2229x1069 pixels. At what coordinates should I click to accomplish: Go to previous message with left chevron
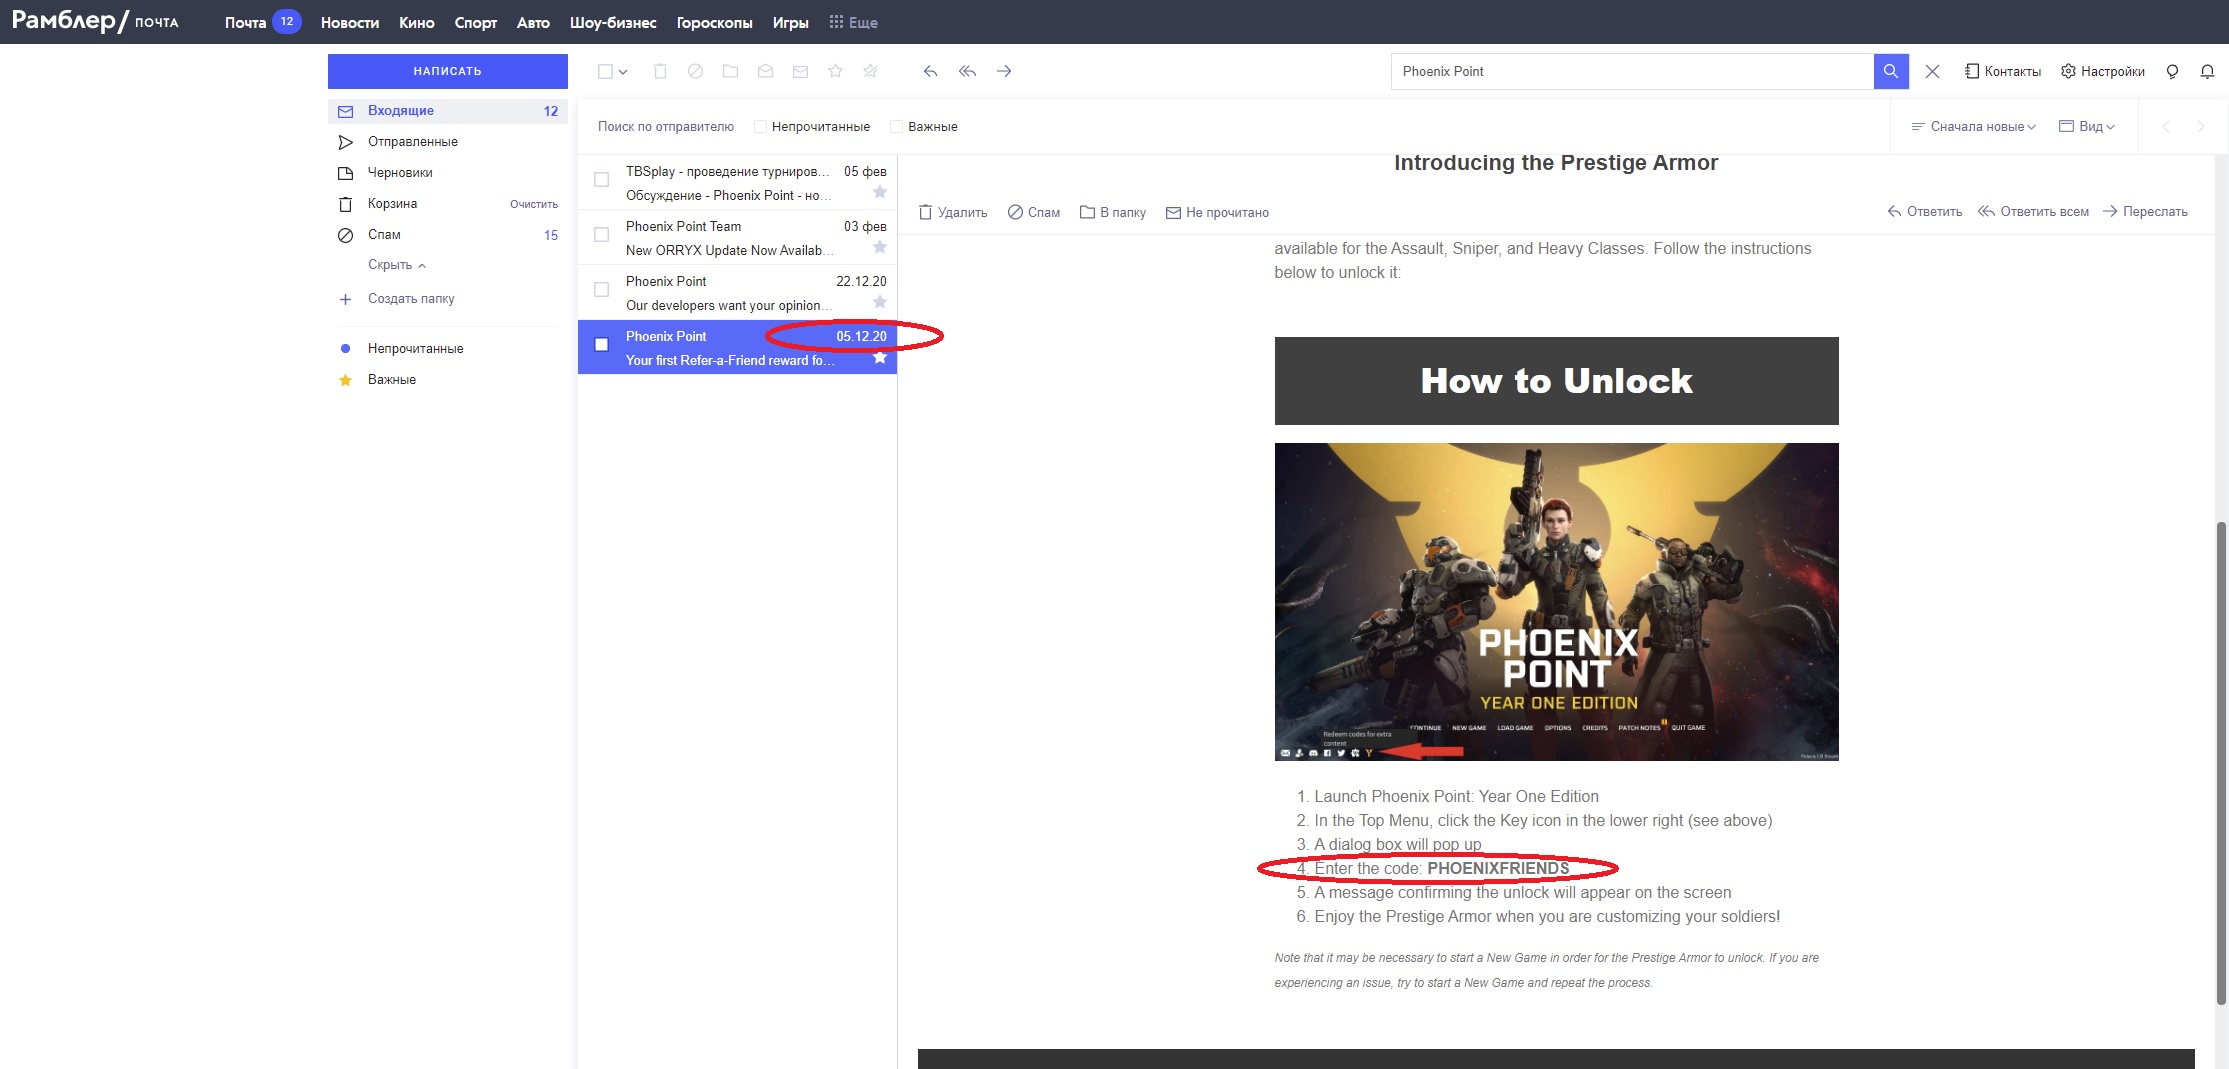tap(2166, 127)
